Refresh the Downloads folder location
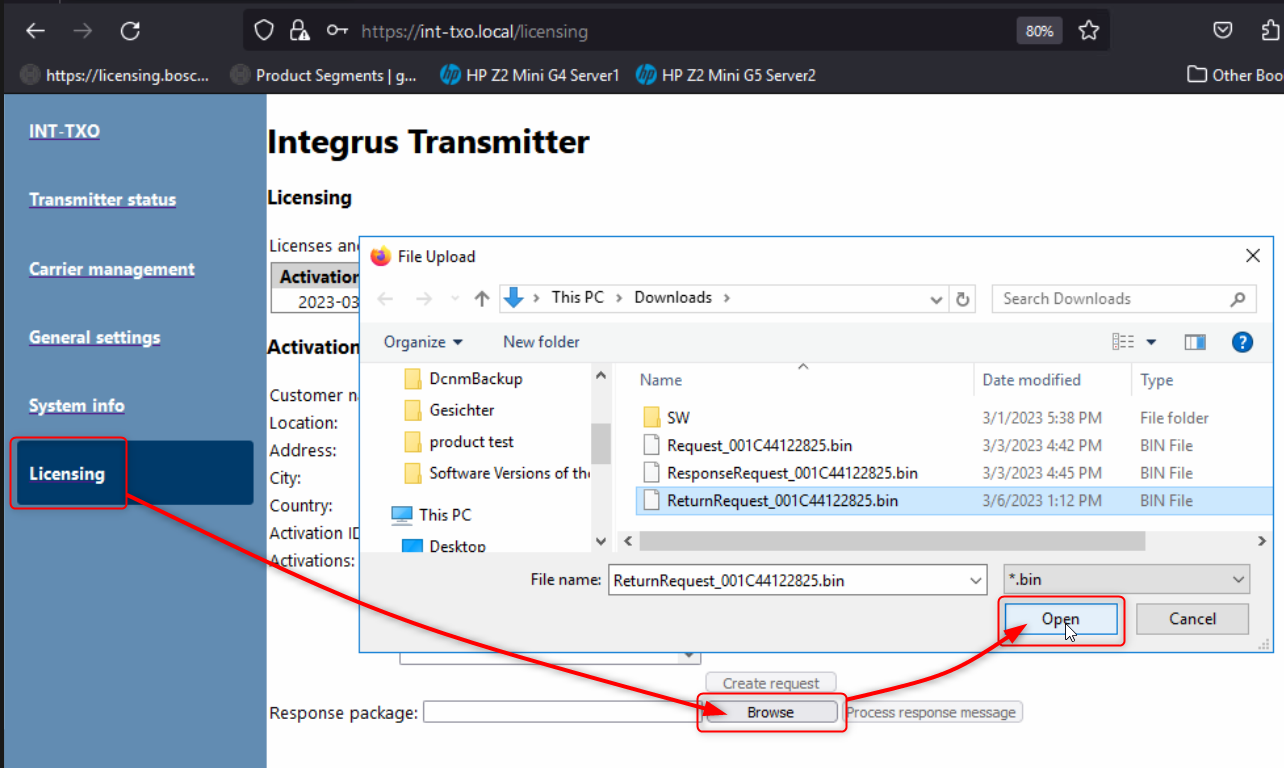 tap(963, 298)
